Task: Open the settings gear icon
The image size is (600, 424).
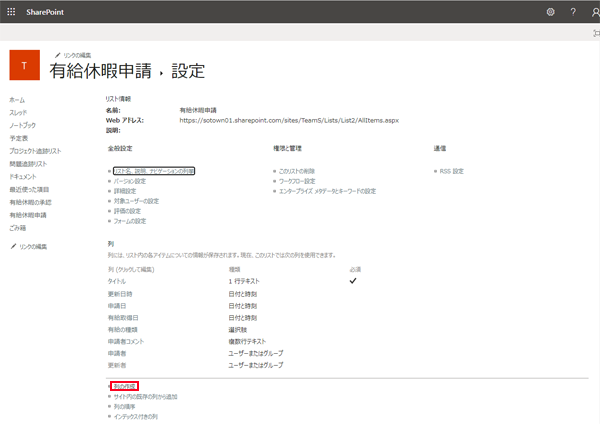Action: 550,12
